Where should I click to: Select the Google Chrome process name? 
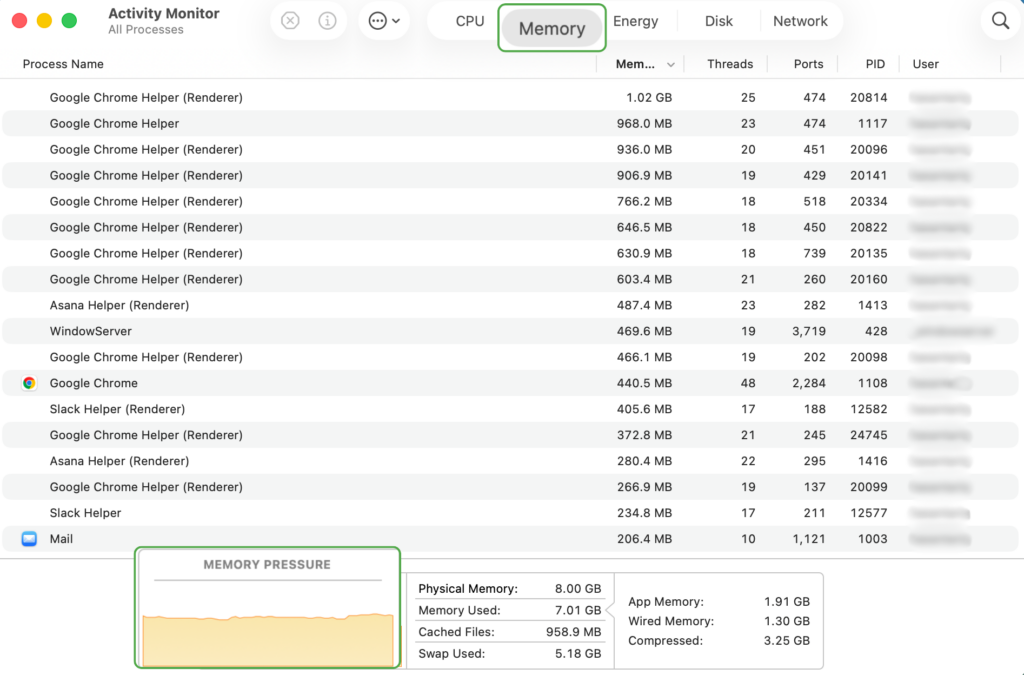[93, 383]
